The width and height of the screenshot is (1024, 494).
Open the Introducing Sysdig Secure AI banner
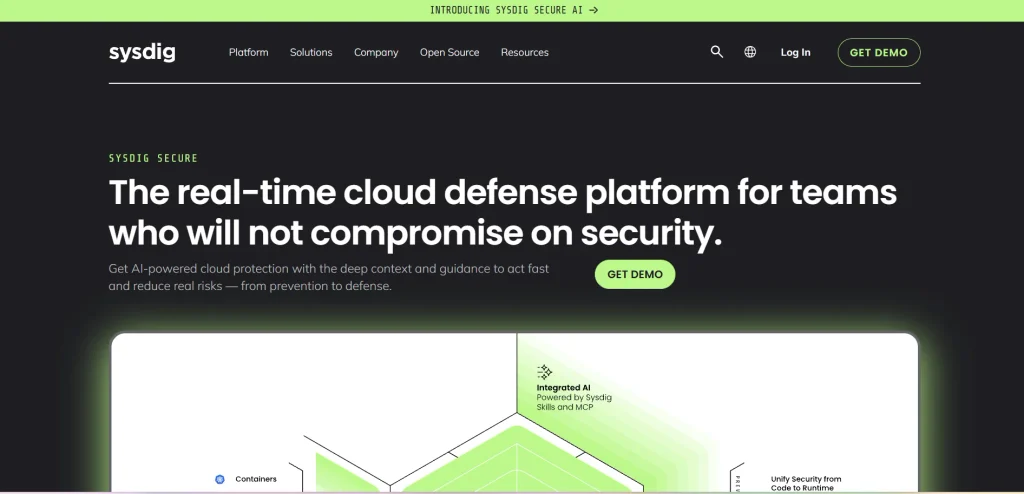pos(514,10)
